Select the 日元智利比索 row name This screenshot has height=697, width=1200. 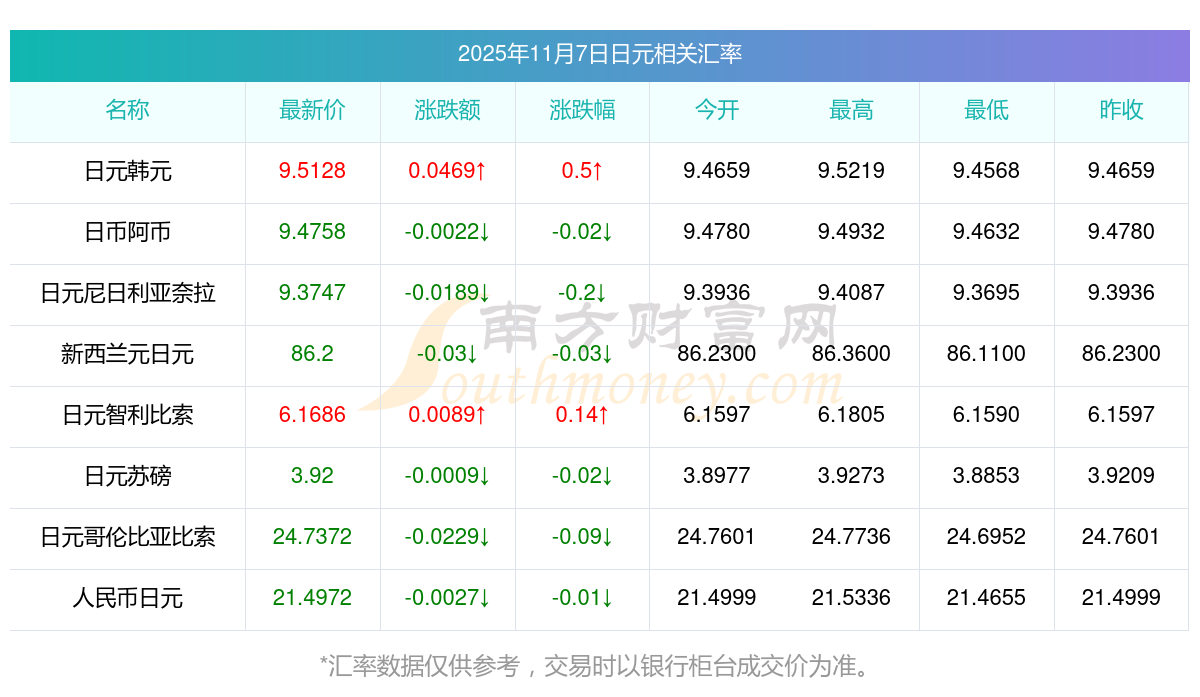[127, 415]
